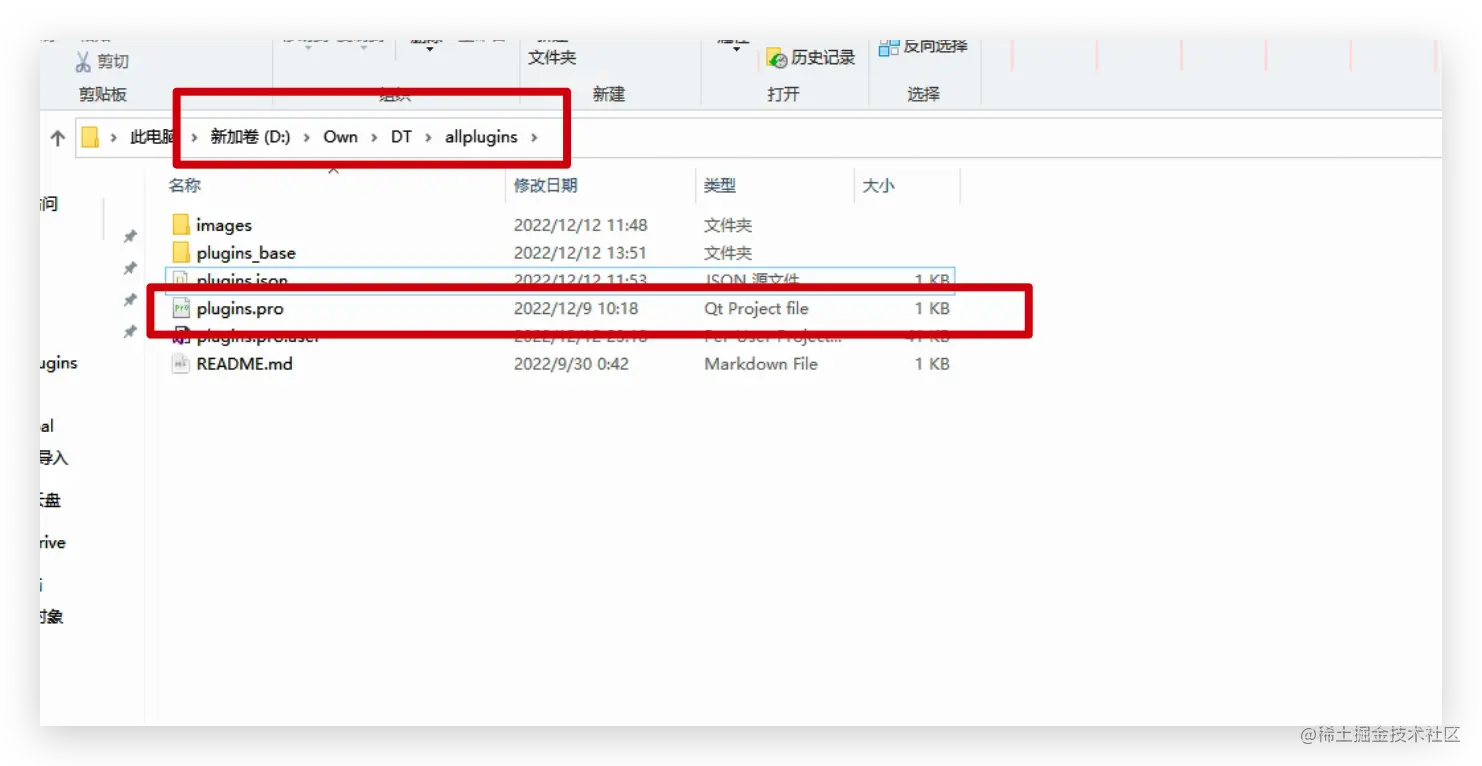Select the README.md file name
The width and height of the screenshot is (1482, 766).
coord(245,364)
